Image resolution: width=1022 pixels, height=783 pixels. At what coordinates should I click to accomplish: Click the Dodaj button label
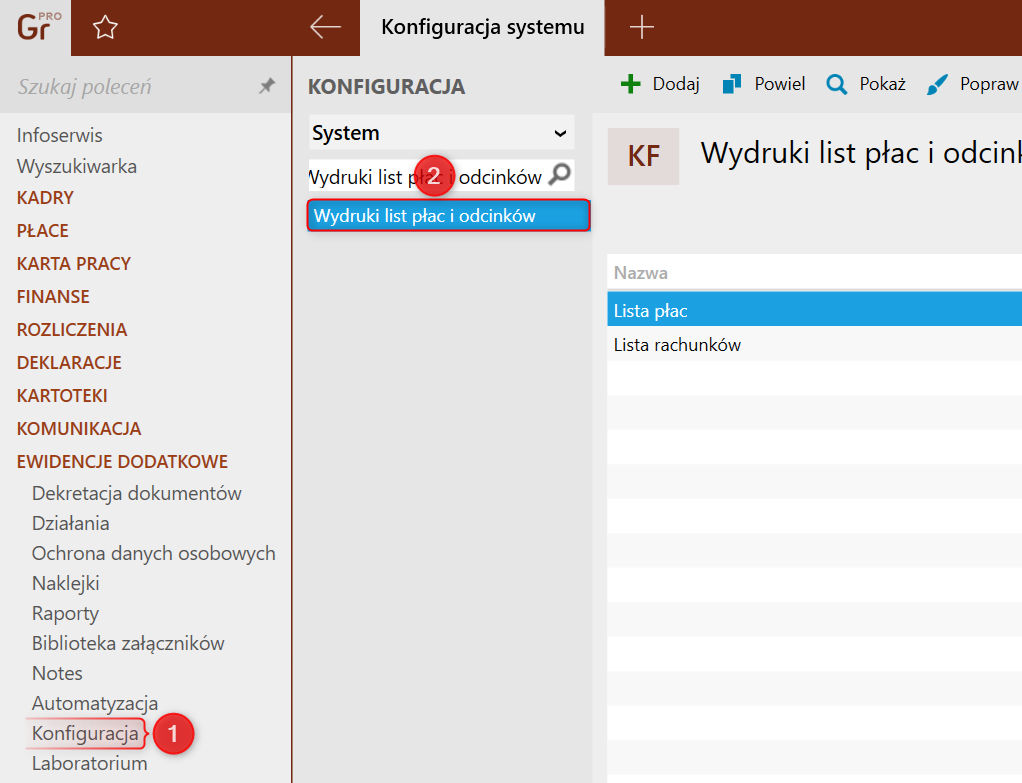(676, 84)
